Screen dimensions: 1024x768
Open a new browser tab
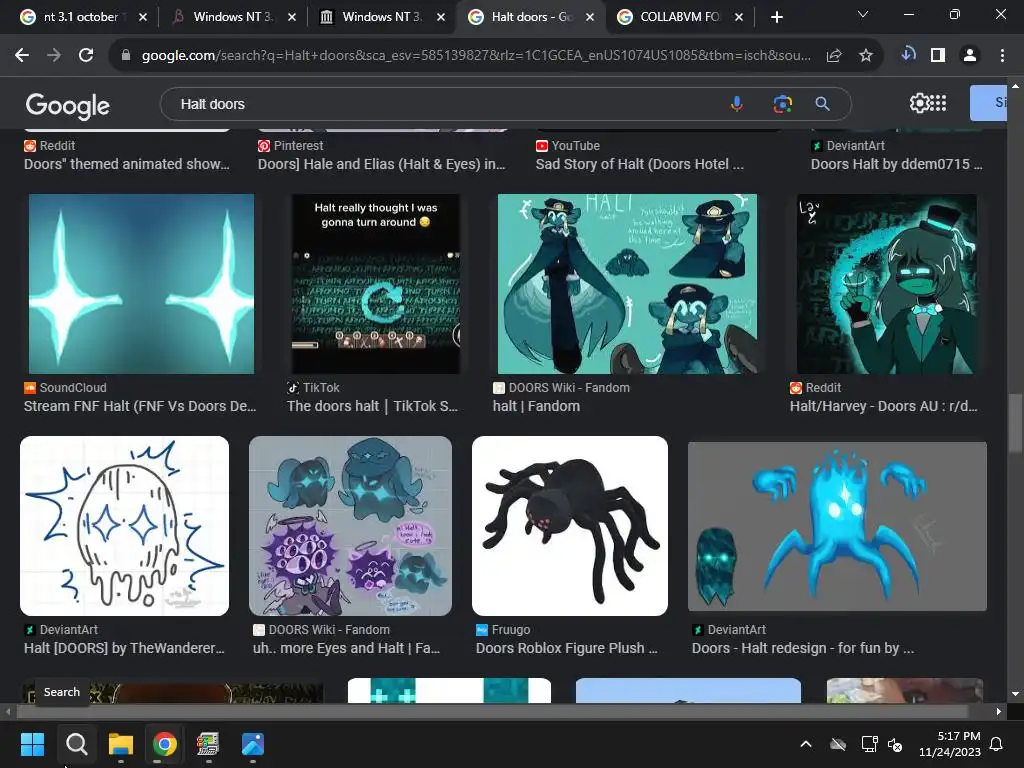tap(776, 17)
